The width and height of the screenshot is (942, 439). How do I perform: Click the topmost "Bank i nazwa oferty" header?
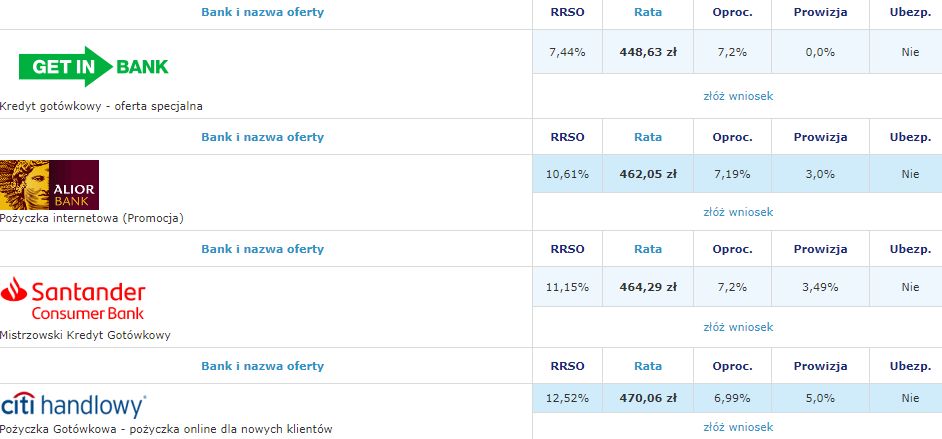[262, 13]
